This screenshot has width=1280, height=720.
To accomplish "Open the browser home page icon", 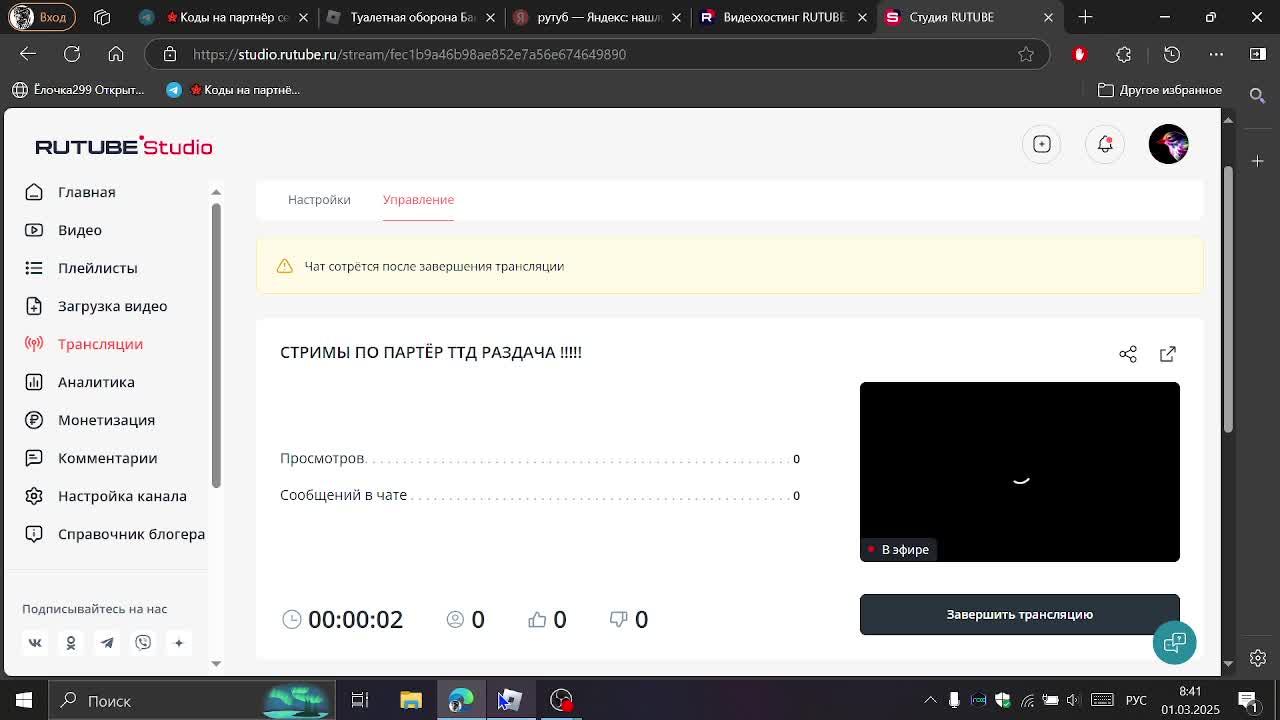I will [x=116, y=54].
